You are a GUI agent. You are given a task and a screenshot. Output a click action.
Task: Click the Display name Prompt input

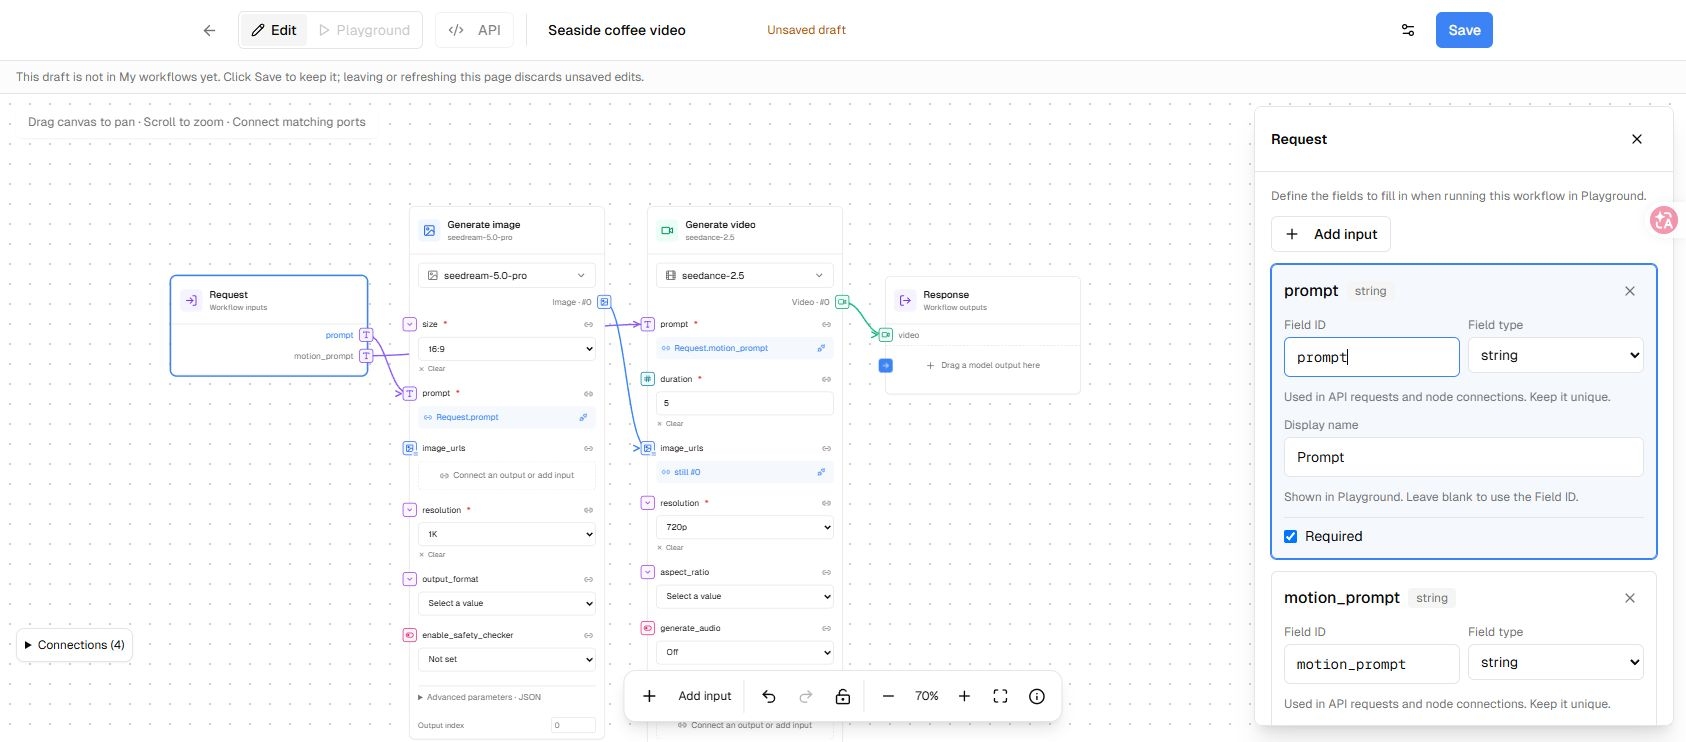pyautogui.click(x=1463, y=457)
